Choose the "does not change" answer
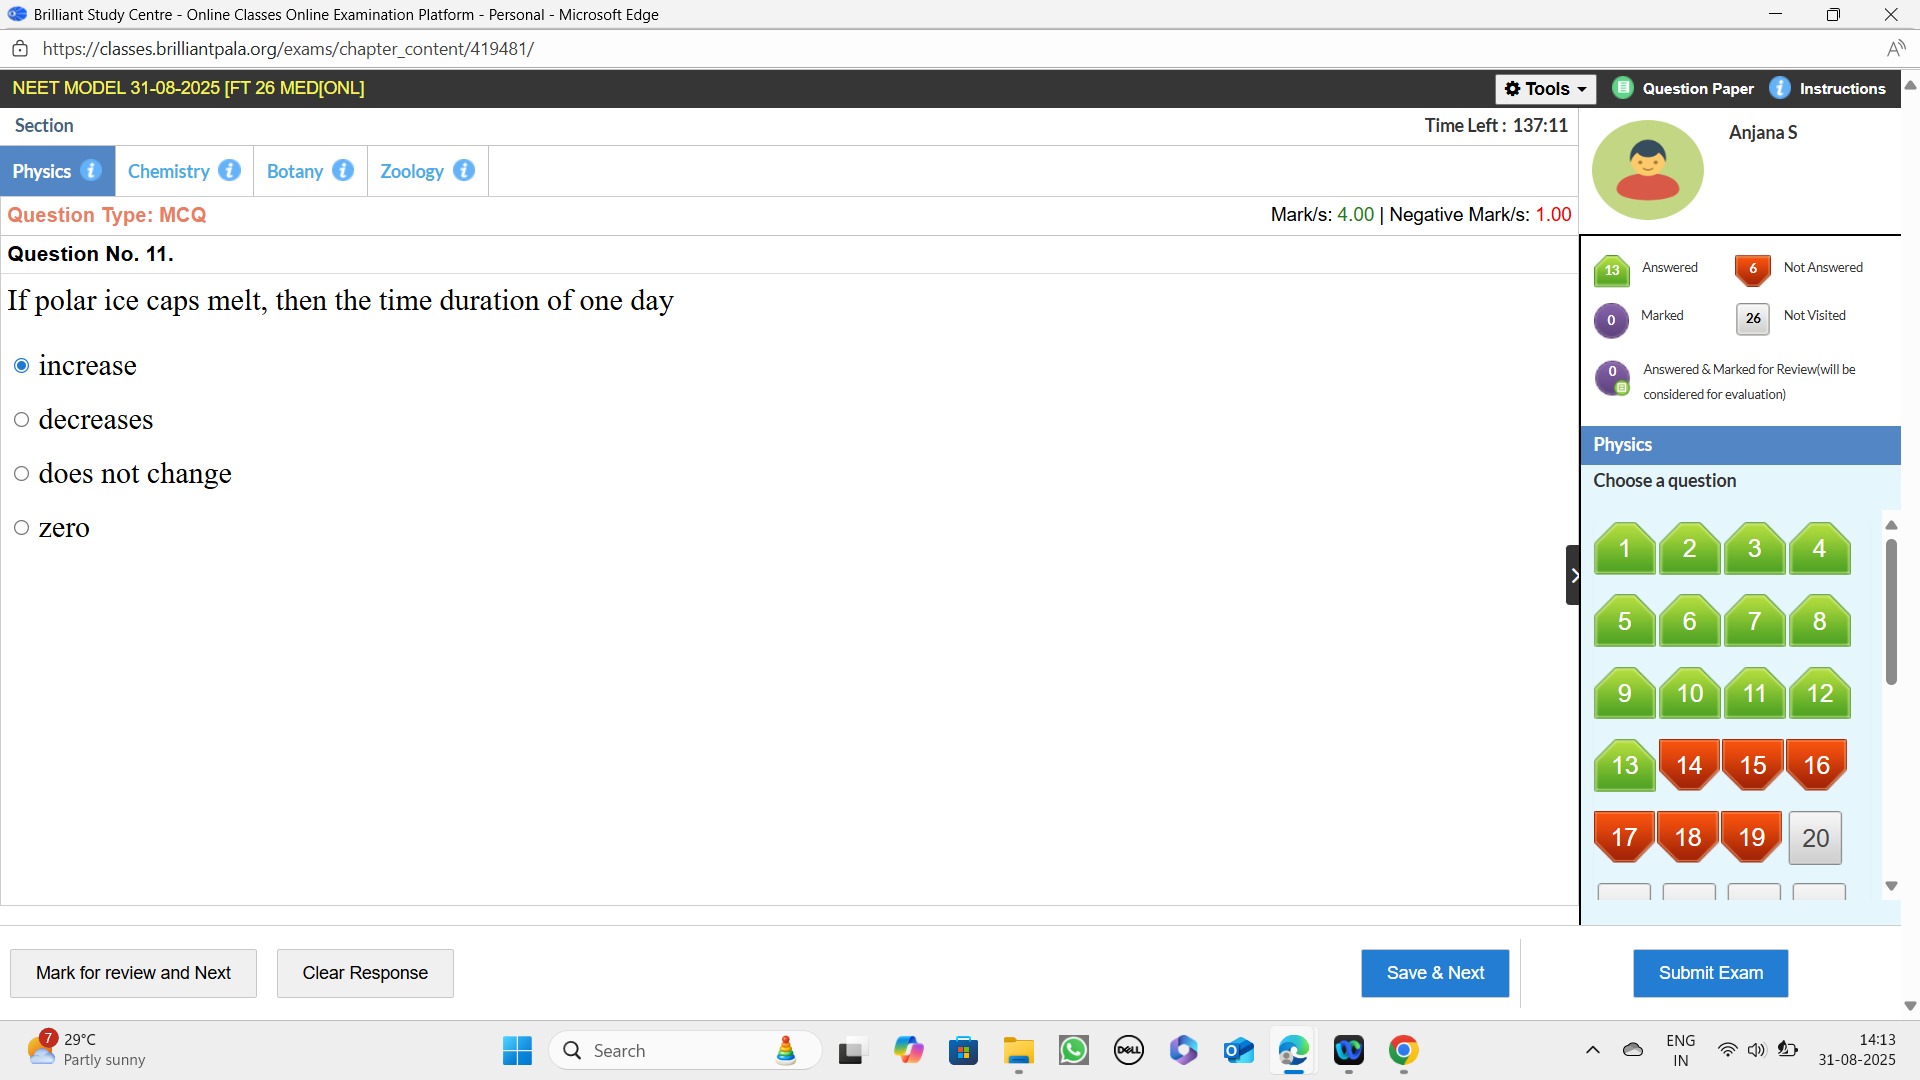The height and width of the screenshot is (1080, 1920). pos(21,474)
